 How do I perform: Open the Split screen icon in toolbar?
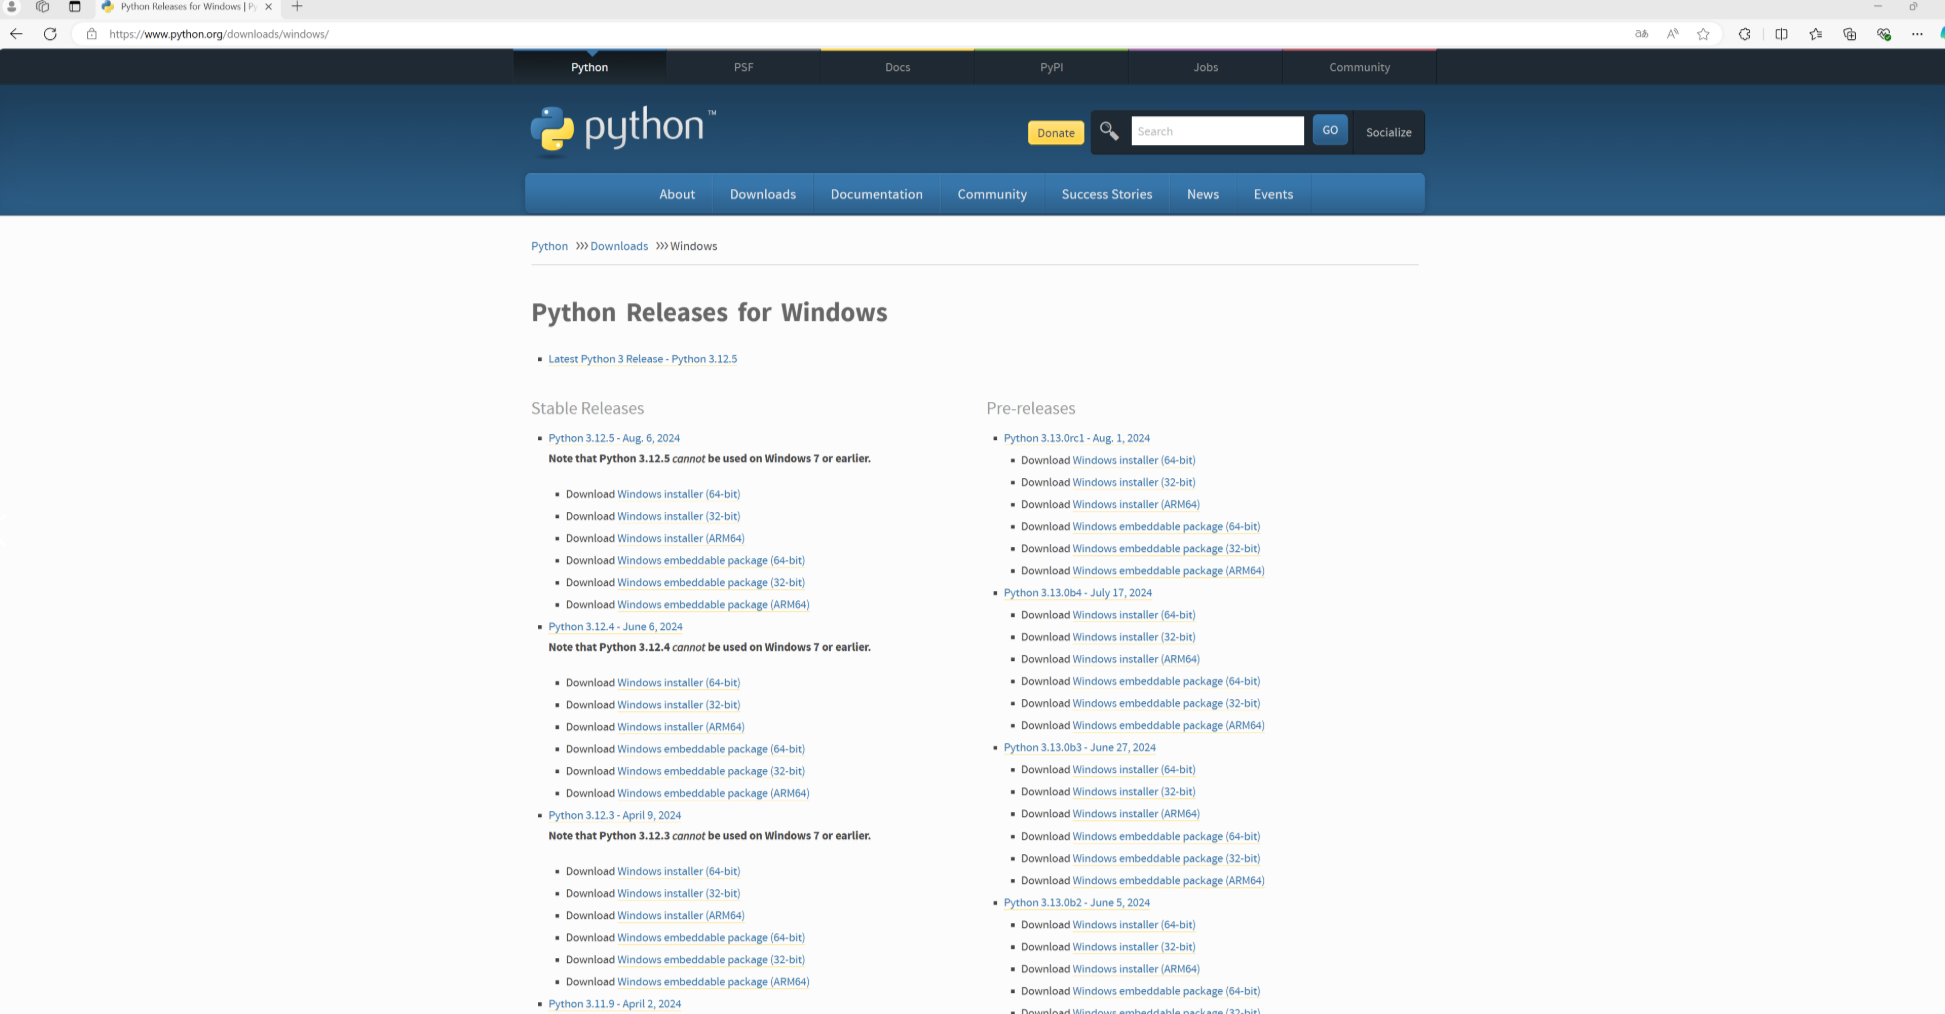click(x=1781, y=34)
